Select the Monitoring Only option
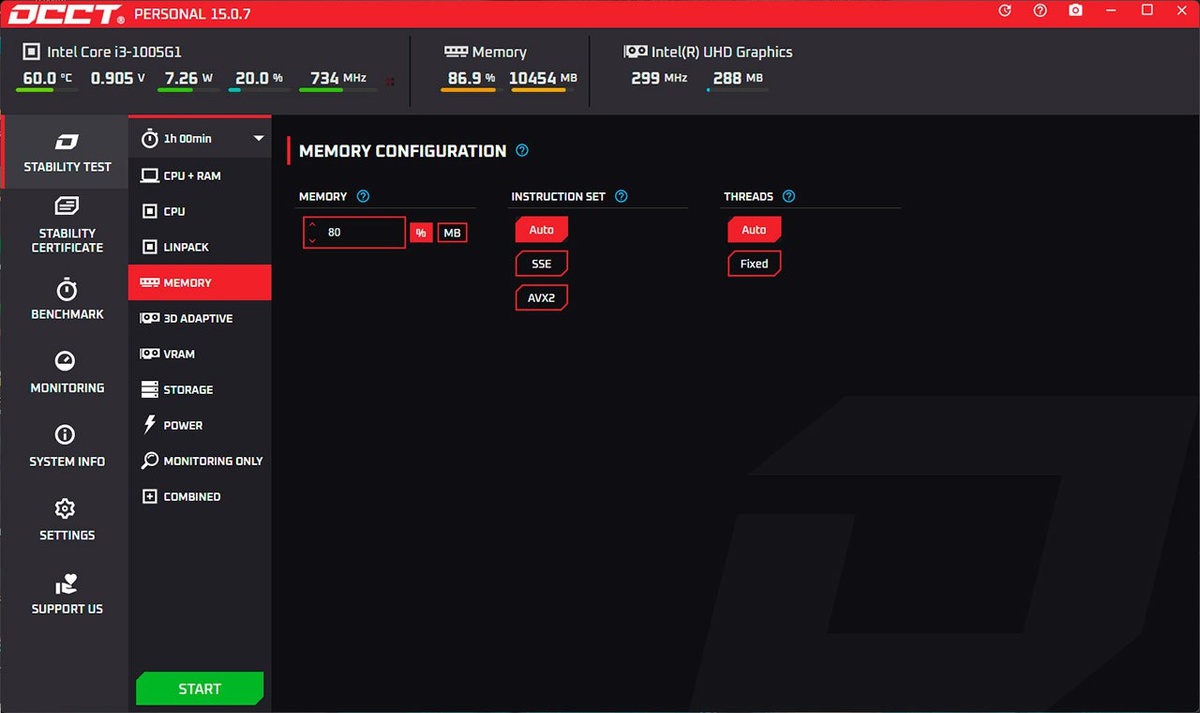This screenshot has width=1200, height=713. (200, 461)
